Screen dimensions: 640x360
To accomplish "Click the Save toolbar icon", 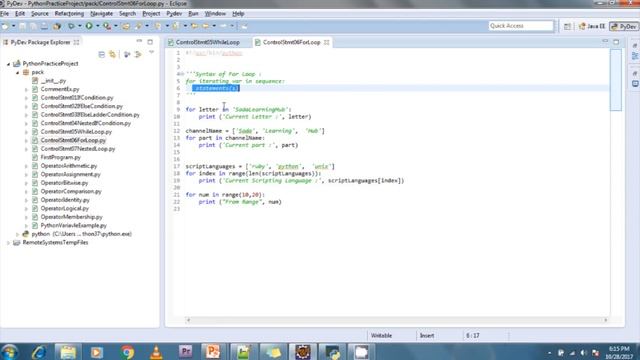I will pos(22,26).
